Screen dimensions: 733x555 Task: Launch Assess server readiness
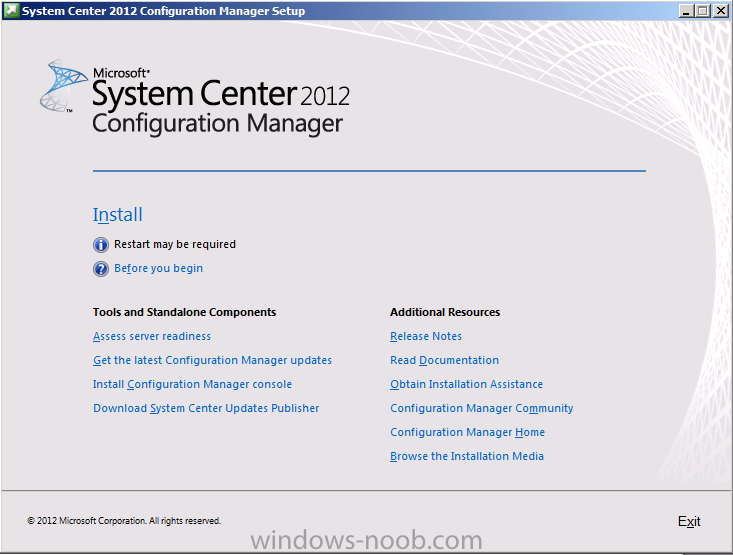point(152,336)
